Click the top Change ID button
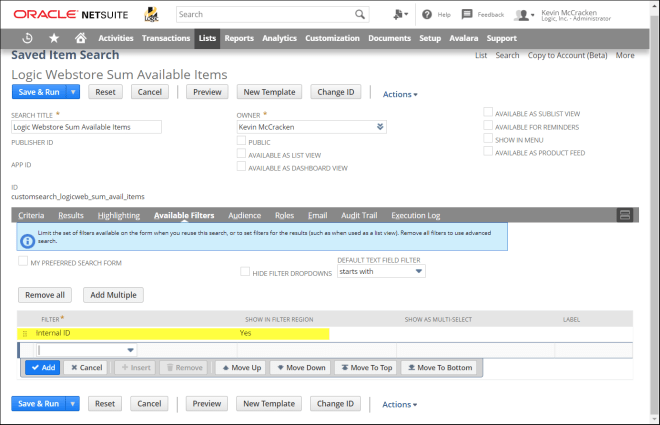Image resolution: width=660 pixels, height=425 pixels. pyautogui.click(x=335, y=92)
